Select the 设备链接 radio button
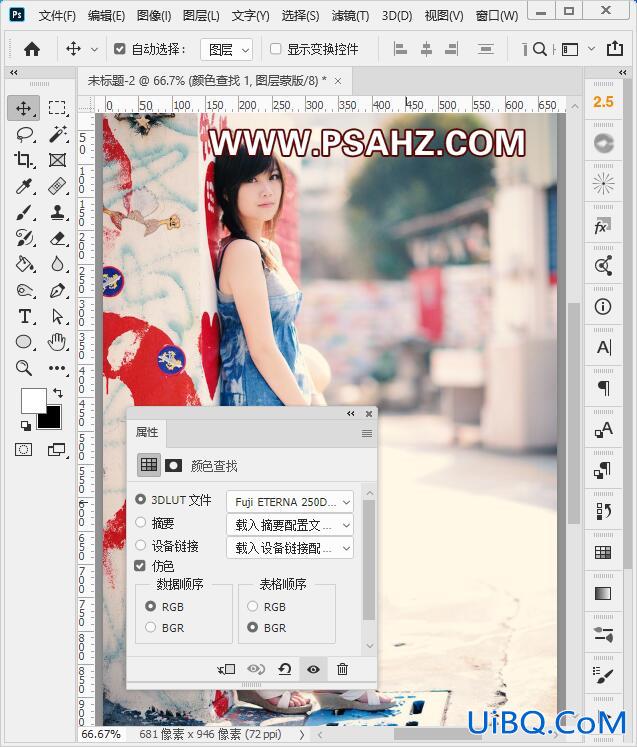This screenshot has height=747, width=637. (140, 545)
